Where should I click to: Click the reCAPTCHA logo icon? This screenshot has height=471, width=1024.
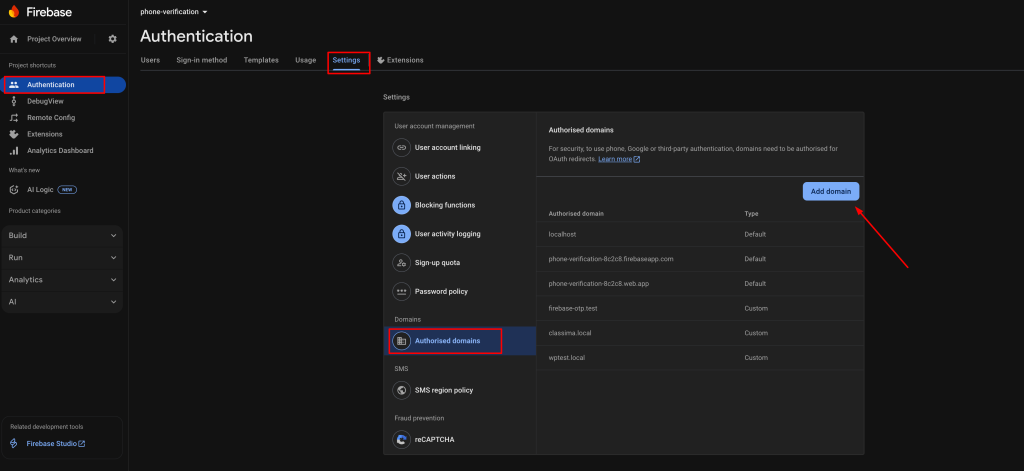(401, 440)
